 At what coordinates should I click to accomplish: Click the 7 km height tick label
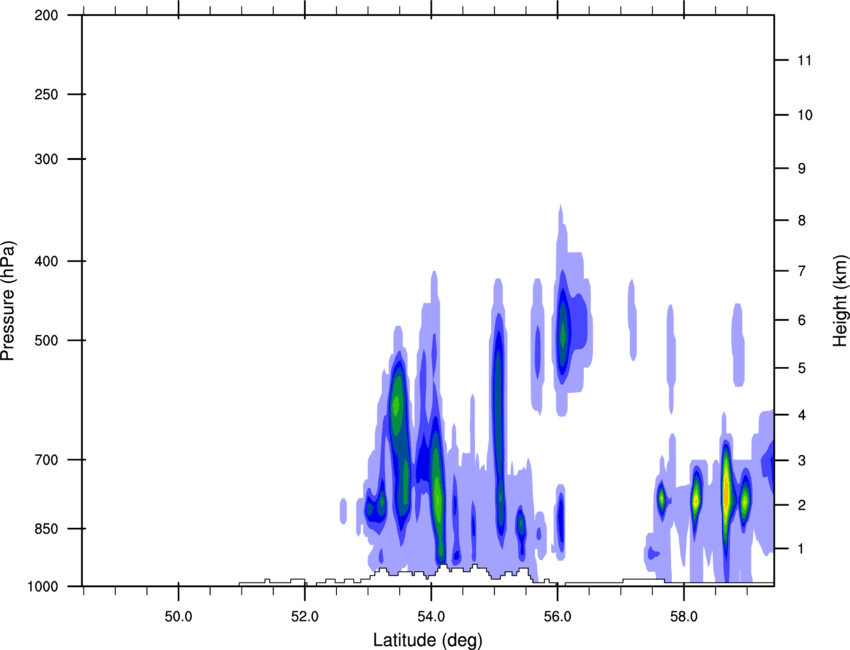tap(801, 271)
